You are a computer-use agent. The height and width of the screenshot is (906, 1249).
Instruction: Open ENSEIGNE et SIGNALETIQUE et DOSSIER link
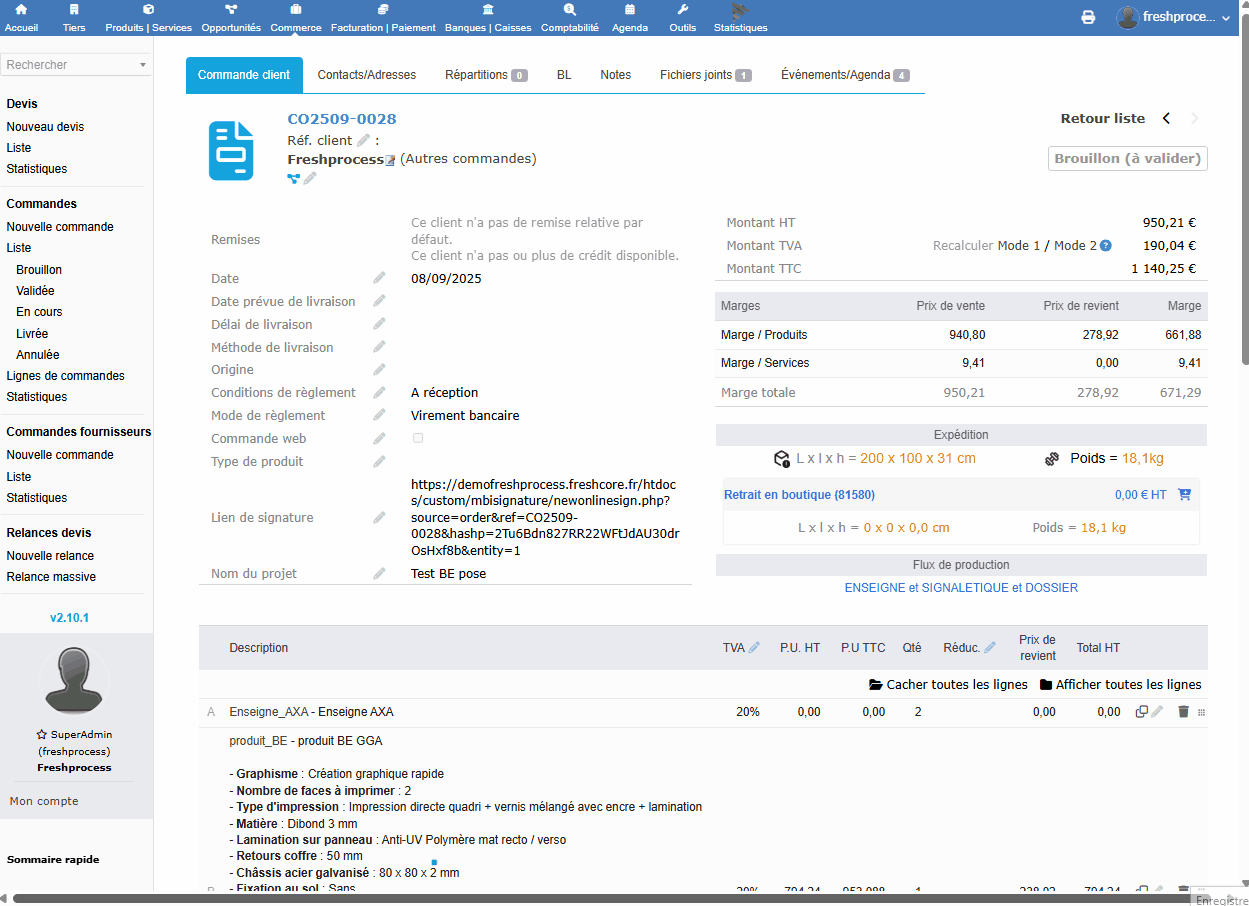tap(961, 588)
